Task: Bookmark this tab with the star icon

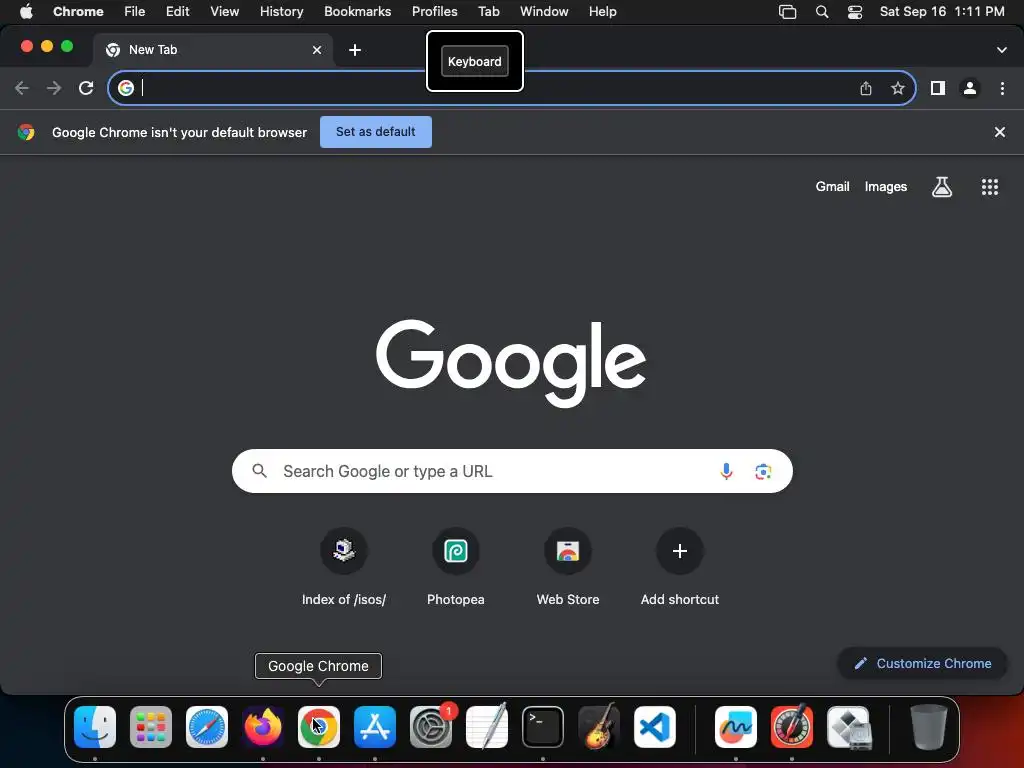Action: [898, 88]
